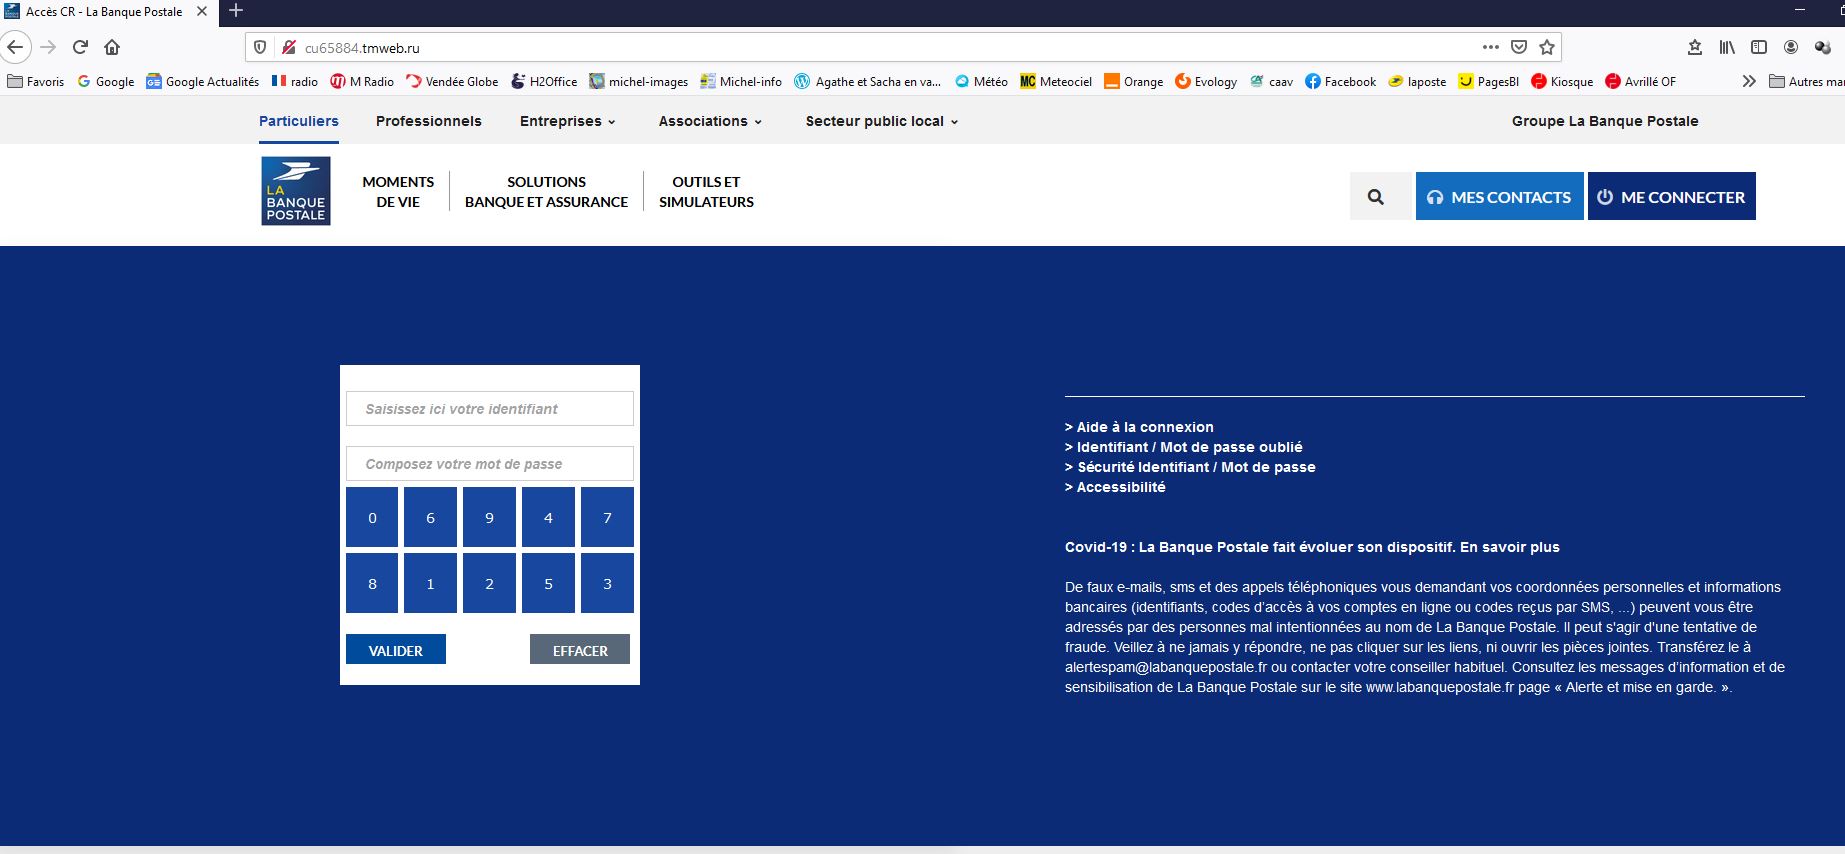Click the insecure connection padlock icon
Image resolution: width=1845 pixels, height=854 pixels.
coord(288,47)
